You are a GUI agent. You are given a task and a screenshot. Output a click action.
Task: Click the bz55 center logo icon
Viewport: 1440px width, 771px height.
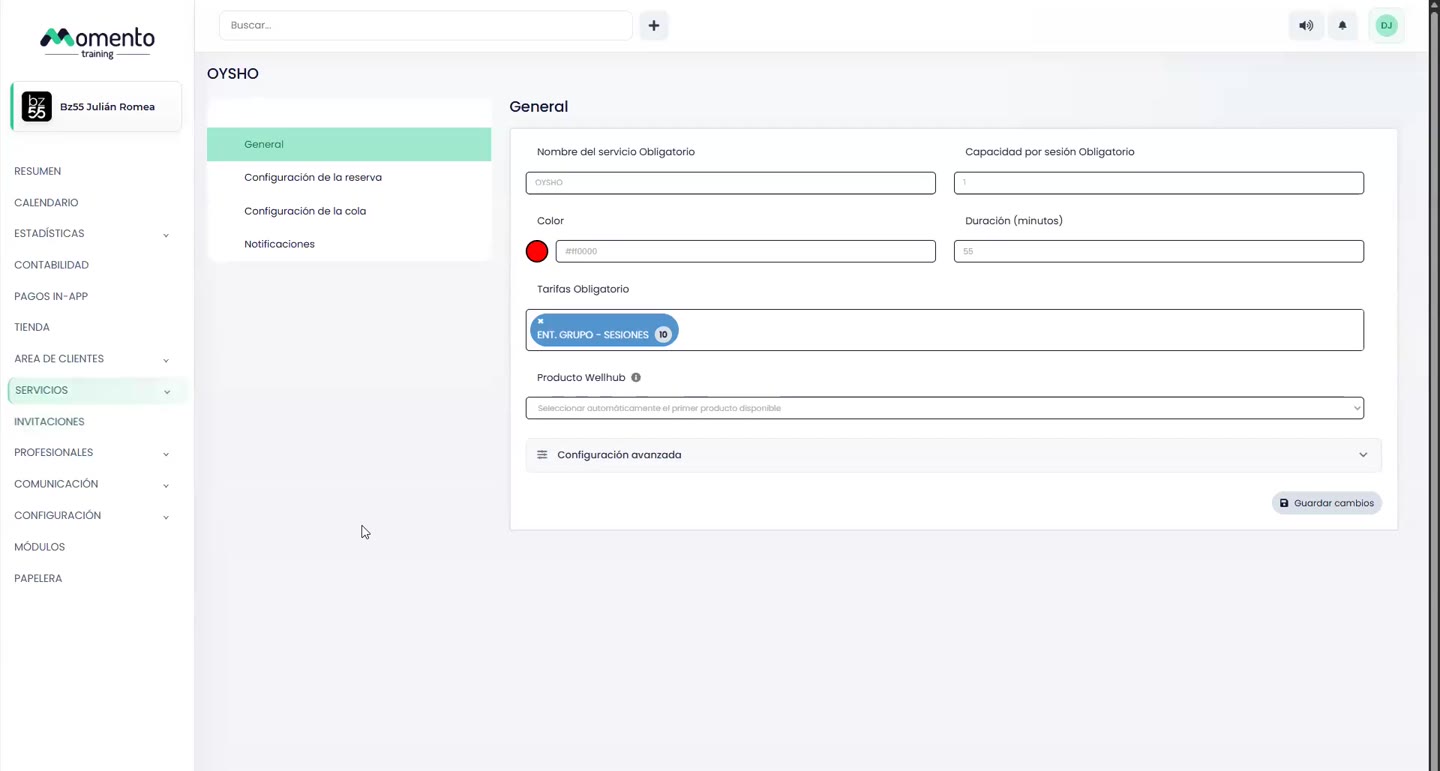(x=37, y=107)
